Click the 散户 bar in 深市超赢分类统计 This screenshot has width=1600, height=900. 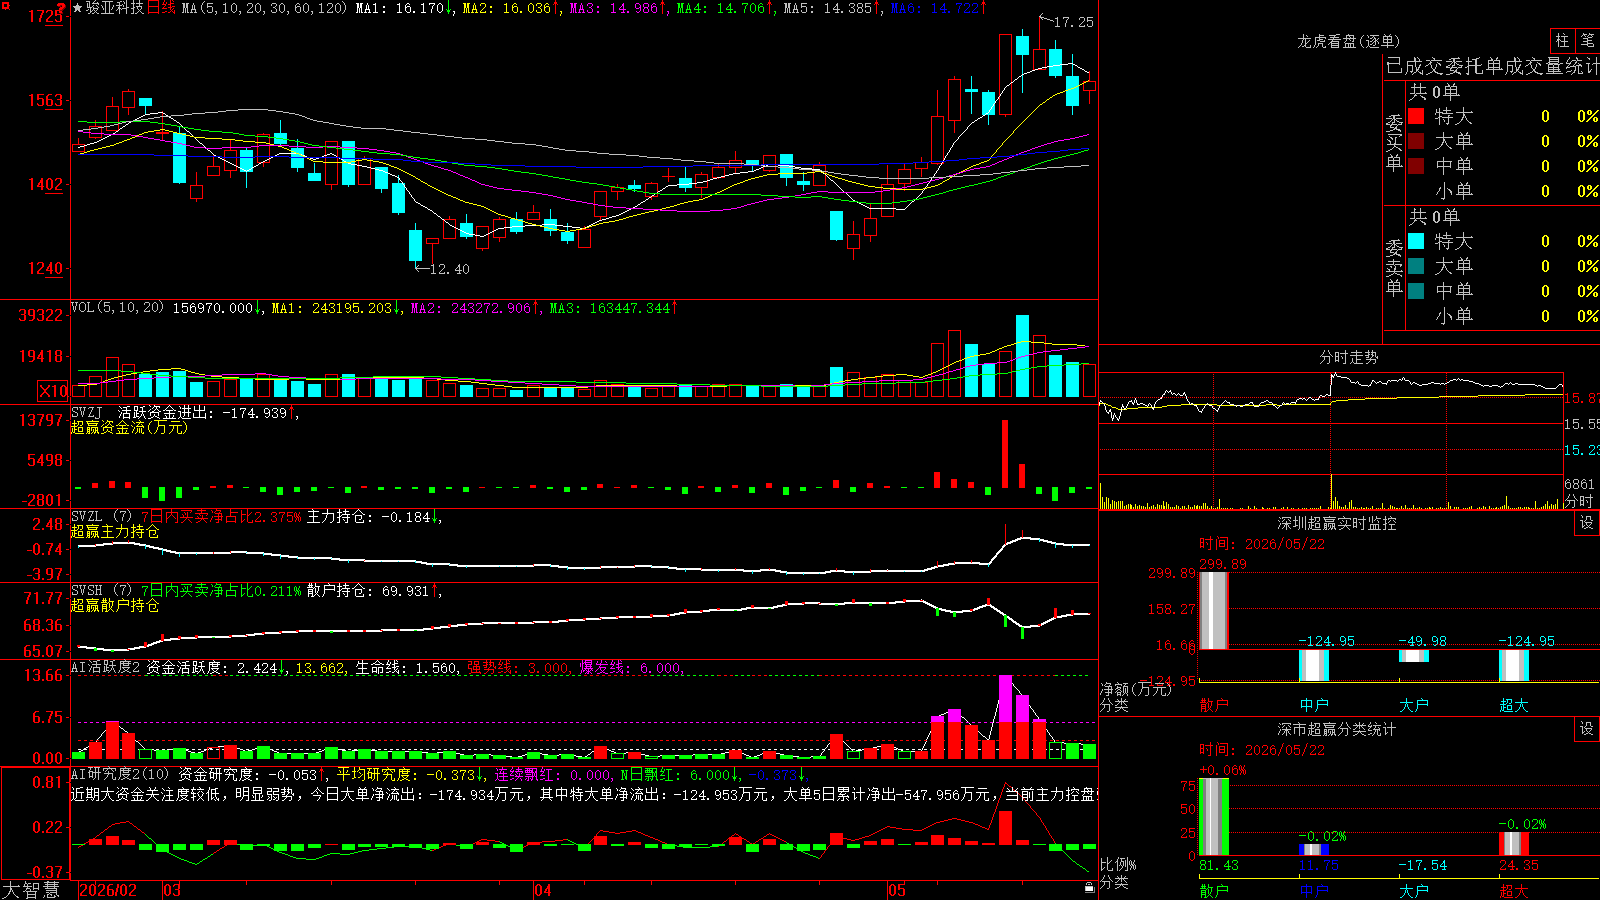[x=1214, y=817]
